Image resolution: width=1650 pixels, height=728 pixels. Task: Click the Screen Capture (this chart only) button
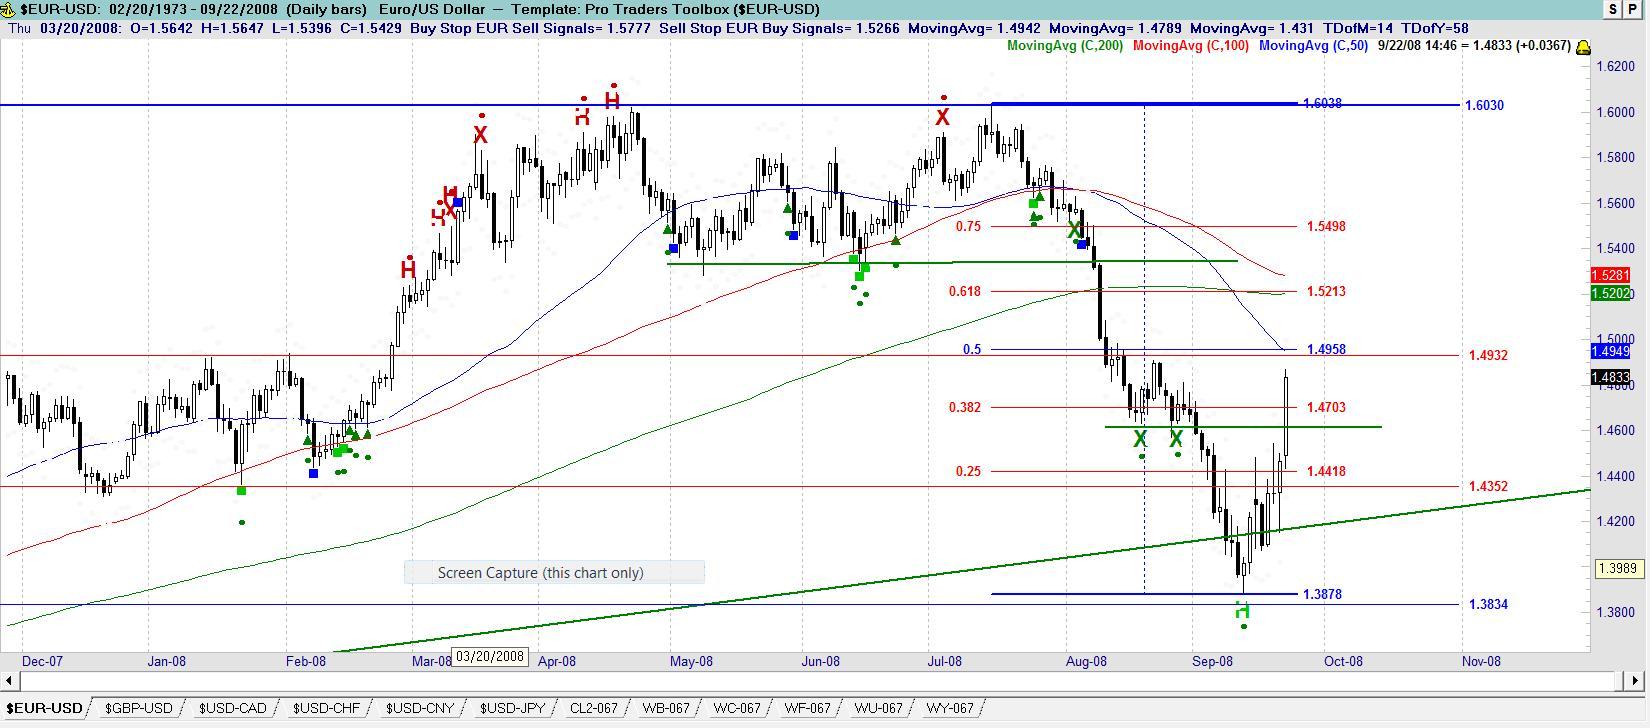click(554, 572)
